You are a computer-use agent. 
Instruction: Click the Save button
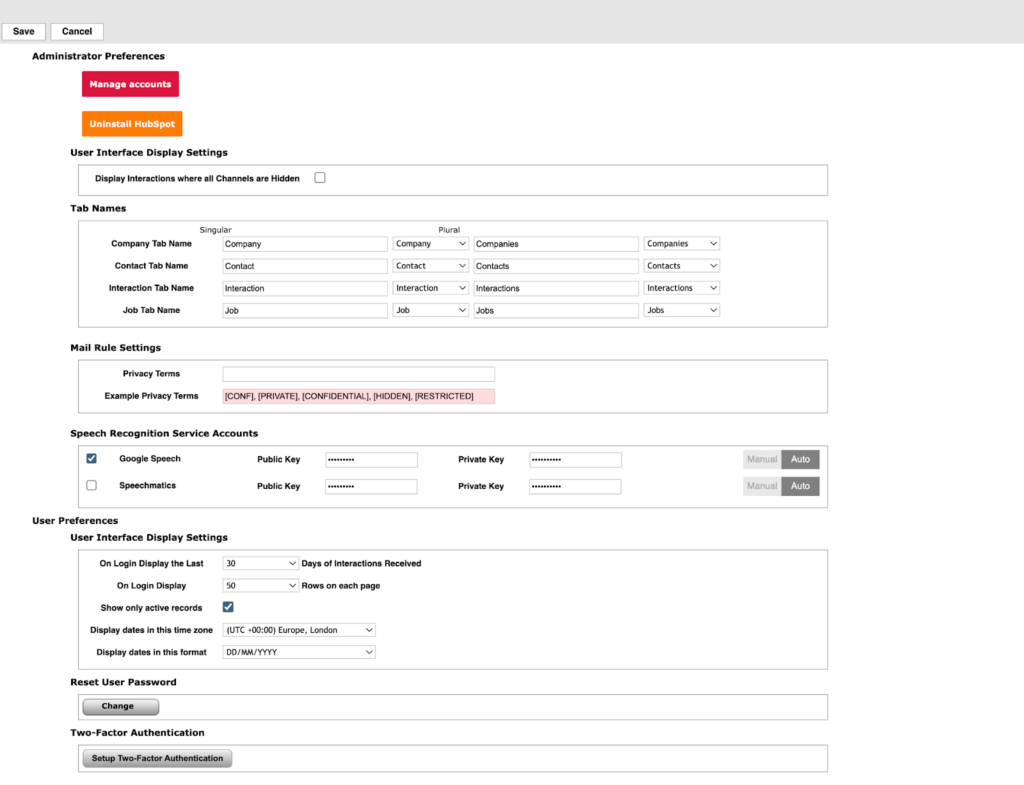[x=23, y=32]
